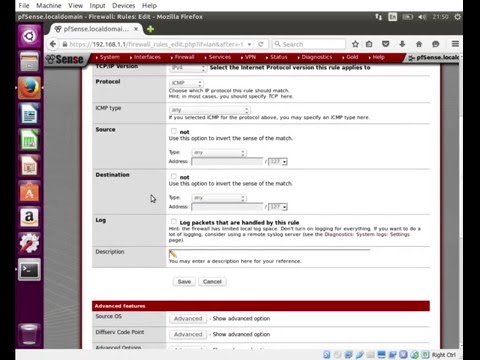Open Ubuntu Software Center icon

[29, 192]
